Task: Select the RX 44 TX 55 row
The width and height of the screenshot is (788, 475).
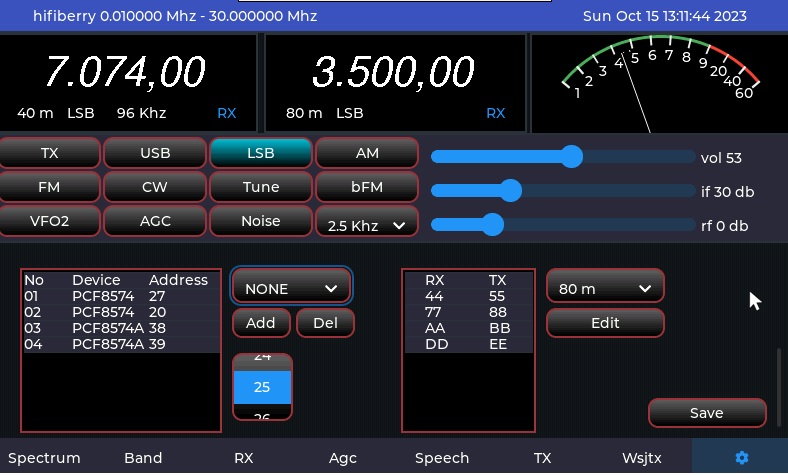Action: (x=468, y=296)
